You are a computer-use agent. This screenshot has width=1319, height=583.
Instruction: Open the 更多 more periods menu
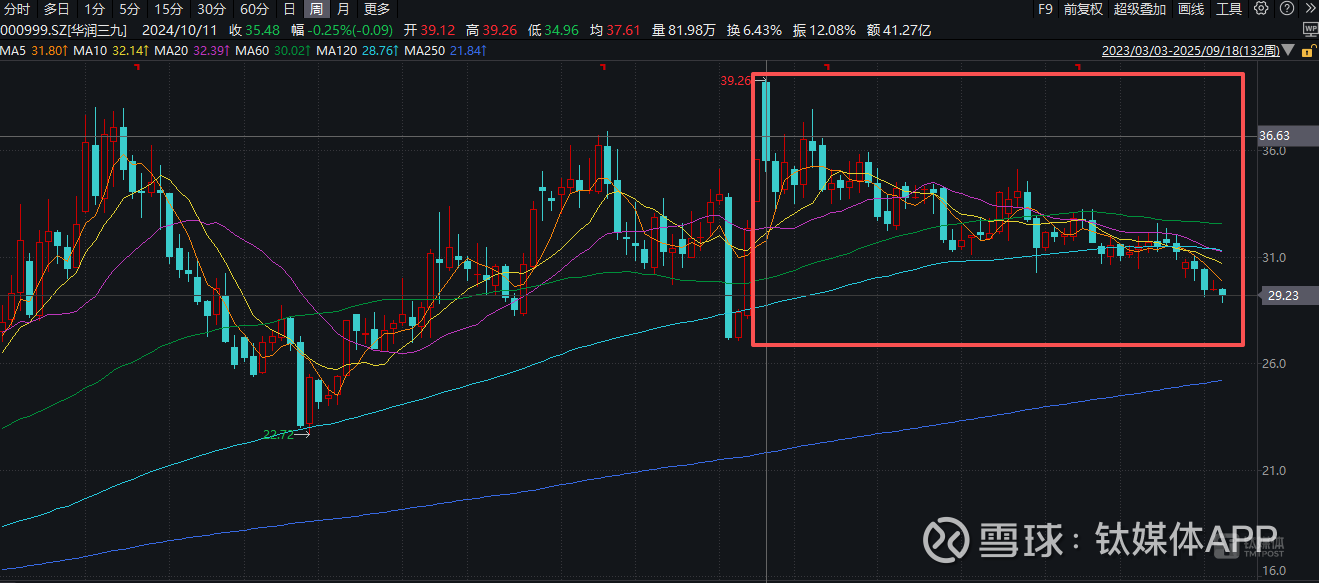tap(377, 9)
